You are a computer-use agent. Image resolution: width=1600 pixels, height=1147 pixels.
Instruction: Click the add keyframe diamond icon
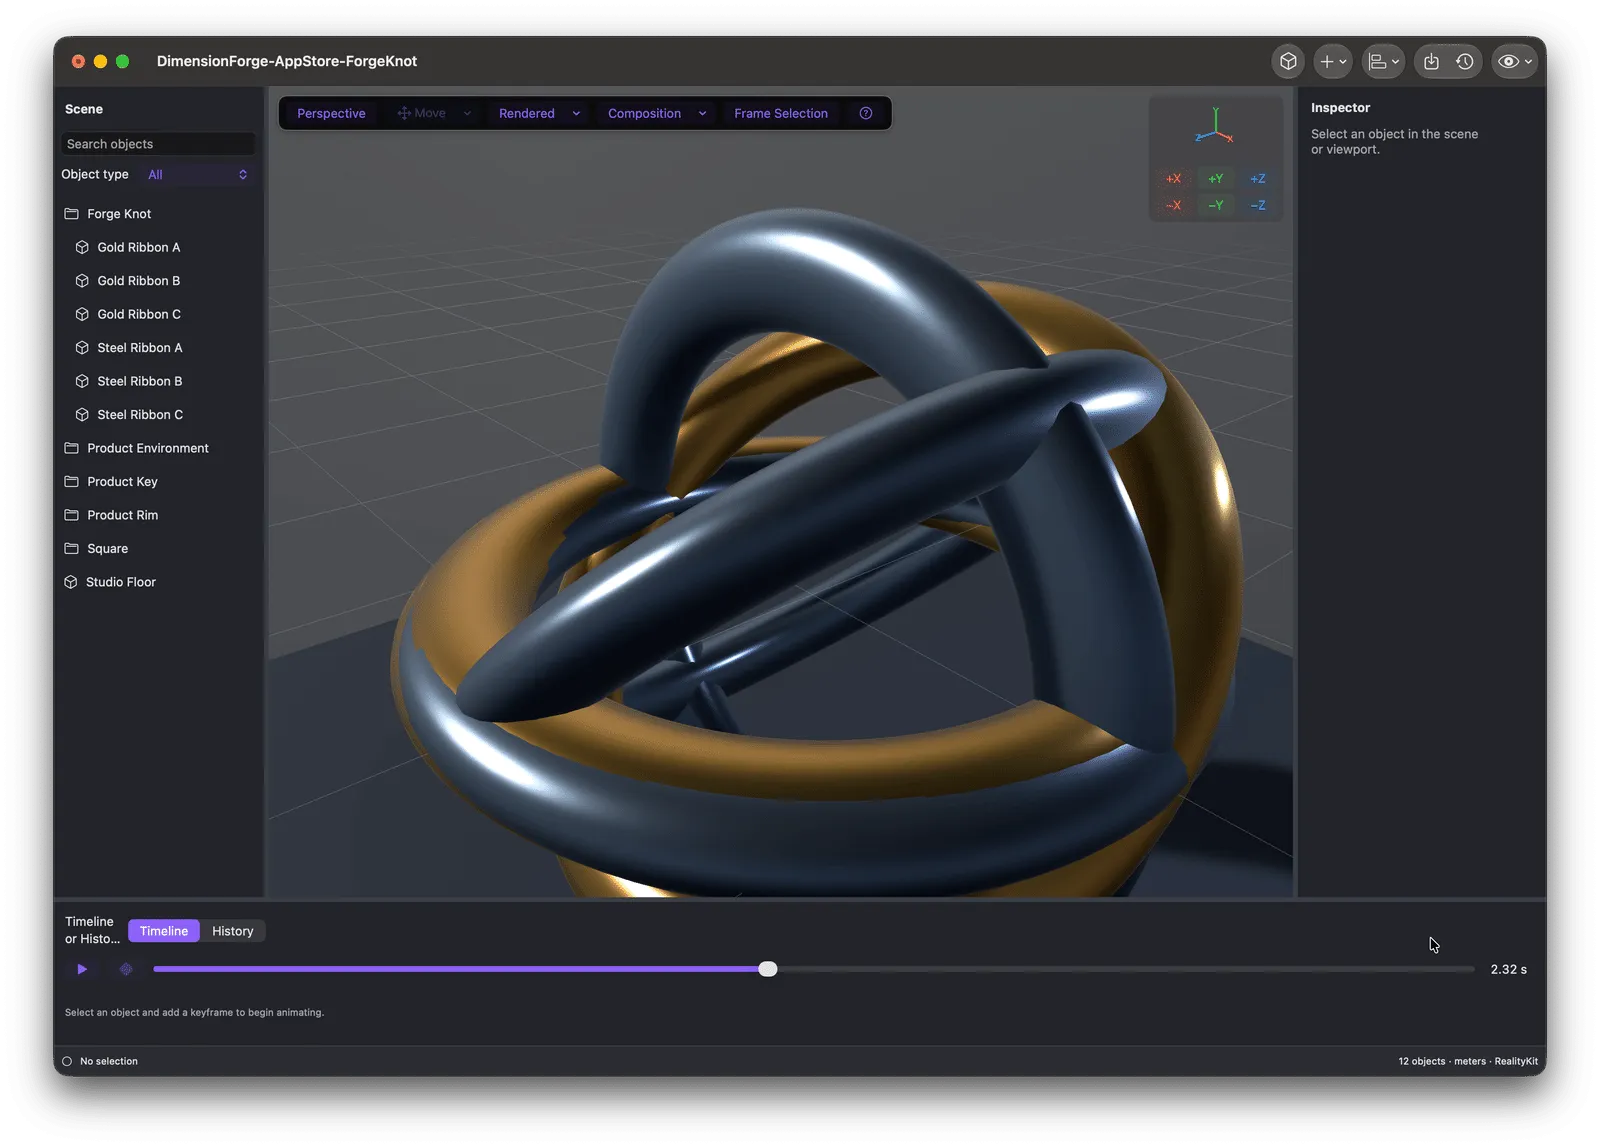(126, 969)
